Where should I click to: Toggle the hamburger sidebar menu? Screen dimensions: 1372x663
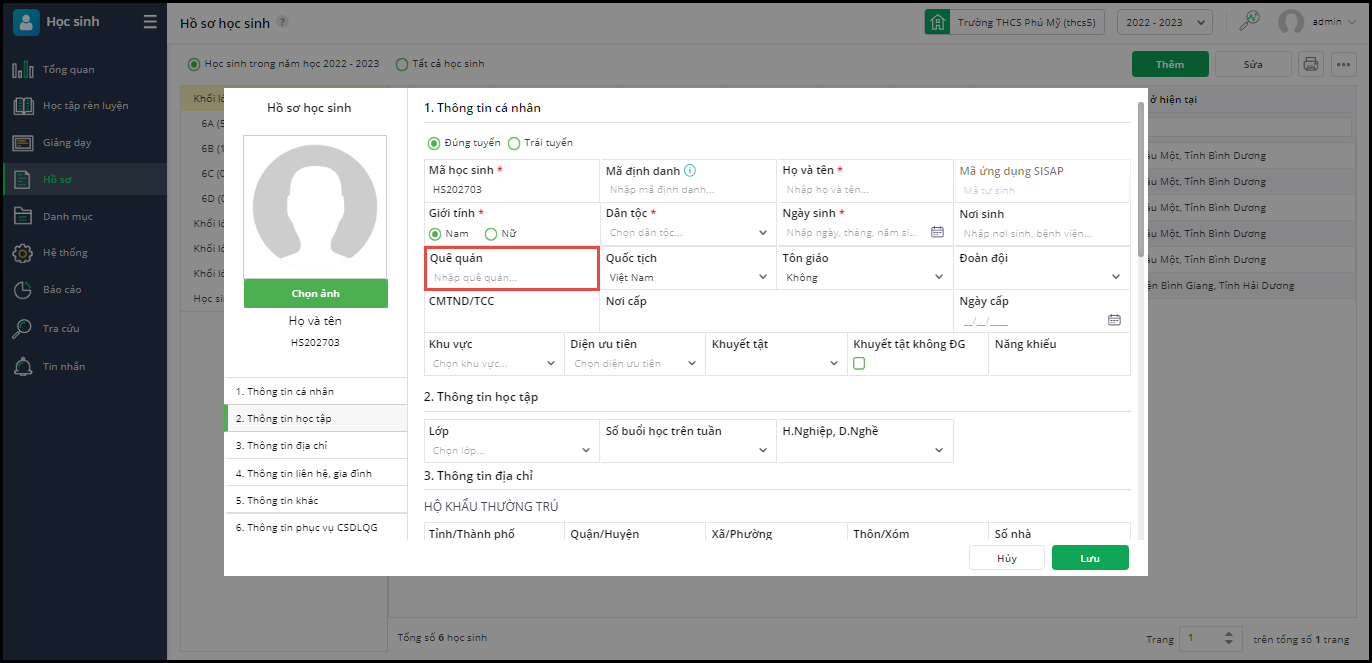150,22
